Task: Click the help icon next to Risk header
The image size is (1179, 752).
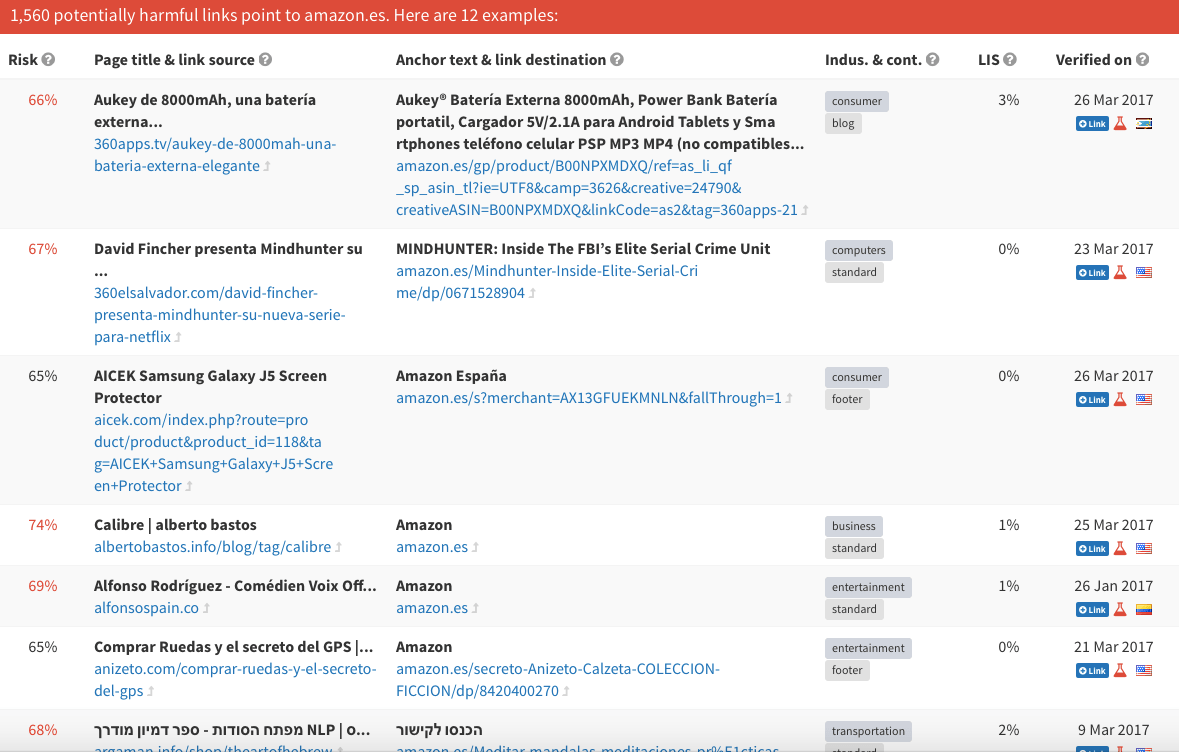Action: coord(49,60)
